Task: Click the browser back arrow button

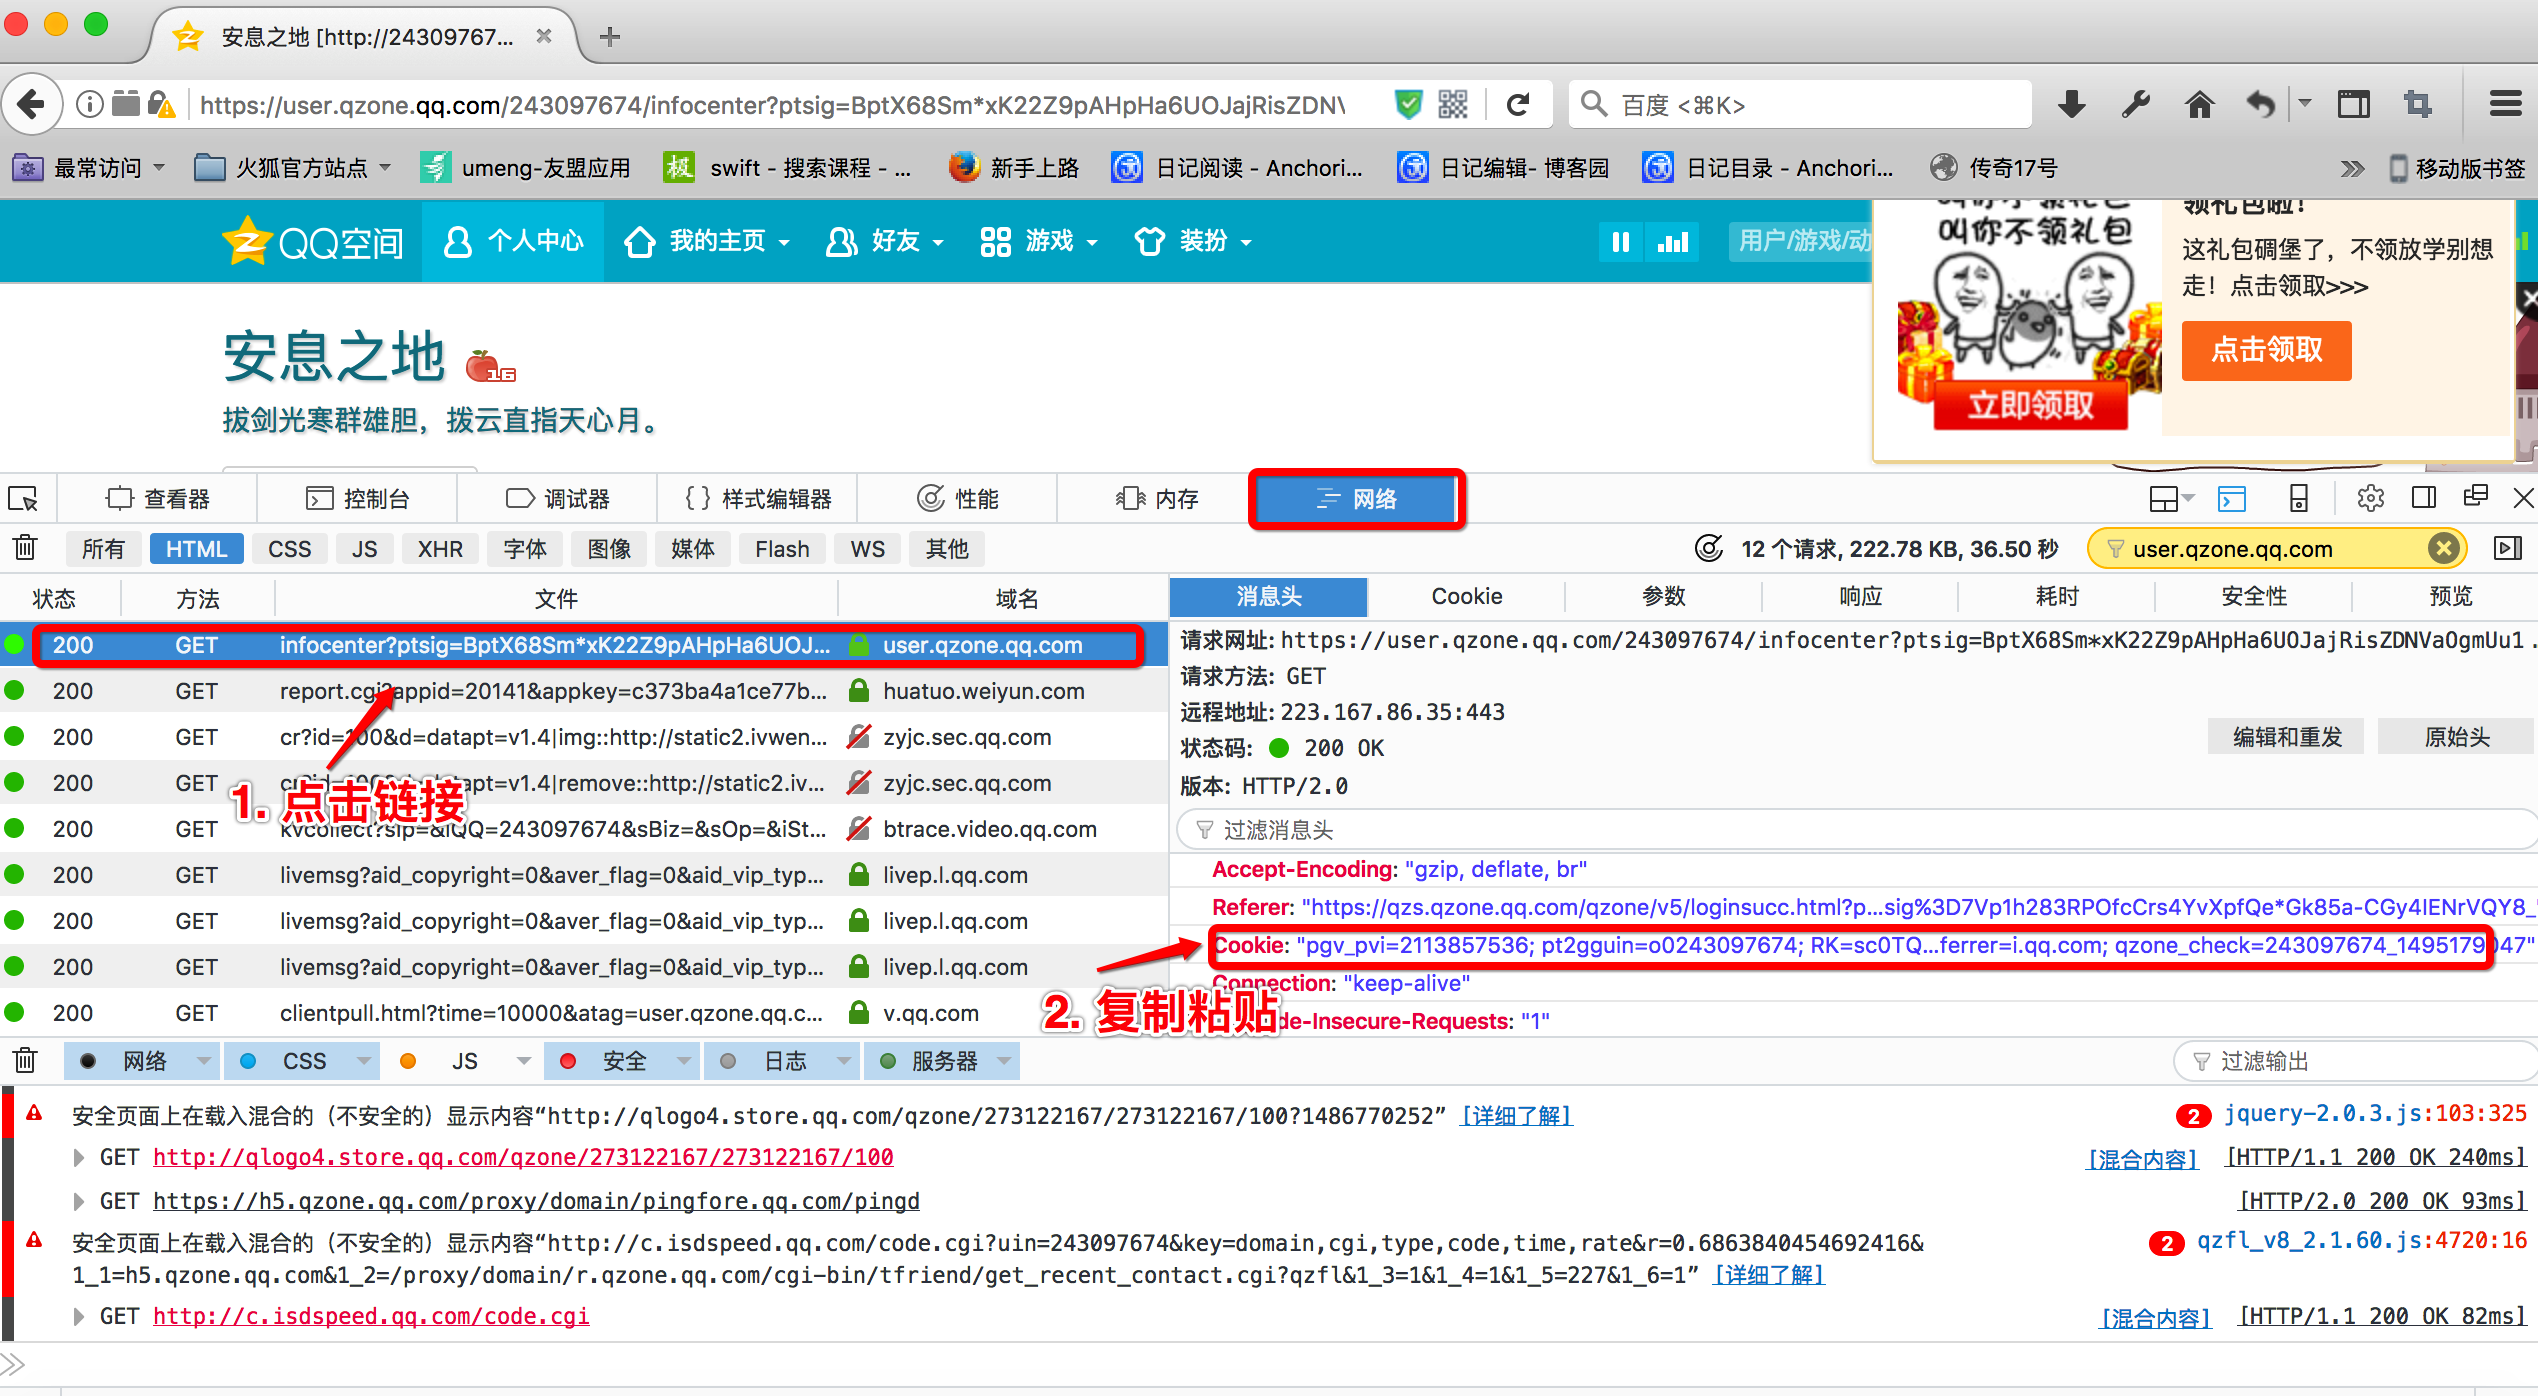Action: 32,104
